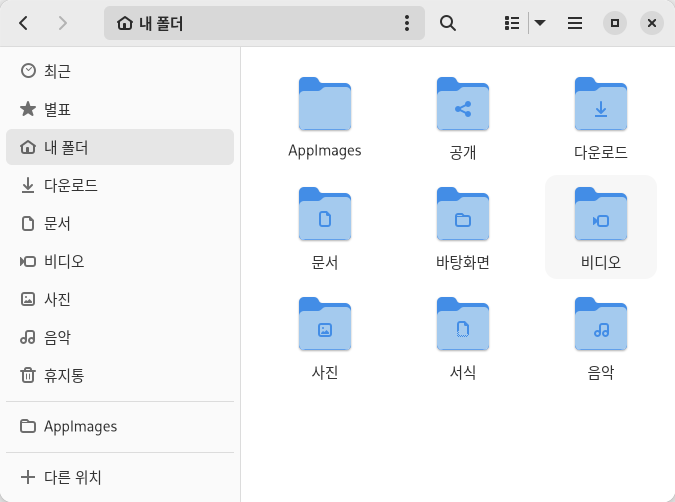Open 비디오 in the sidebar

[120, 261]
